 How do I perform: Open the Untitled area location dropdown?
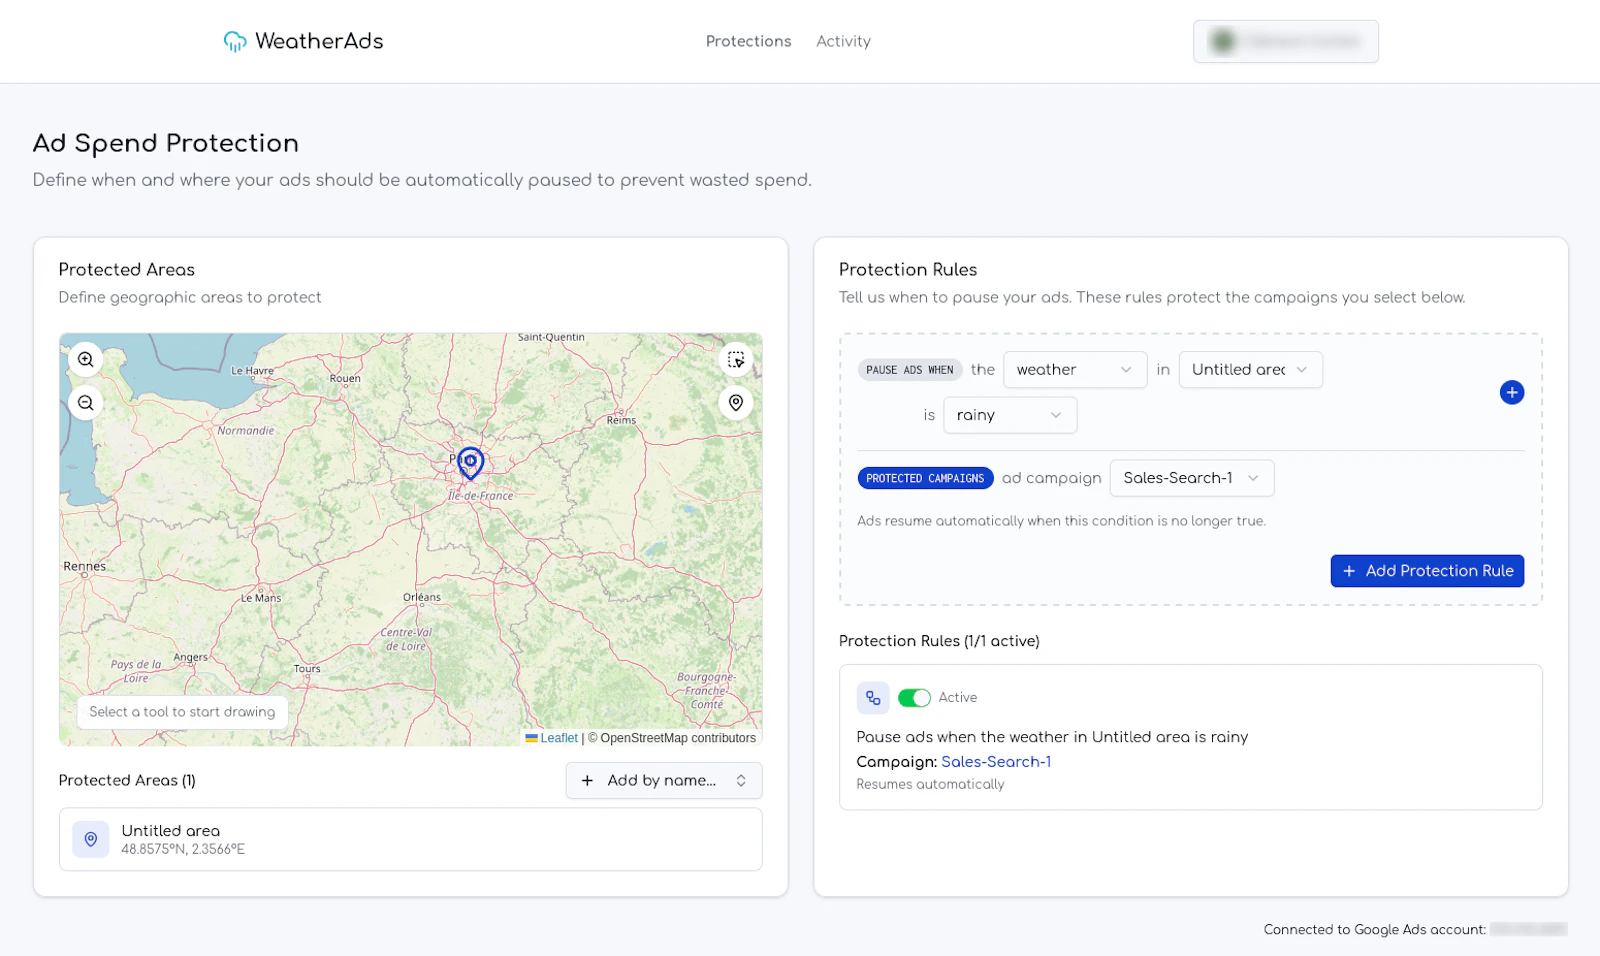coord(1250,370)
